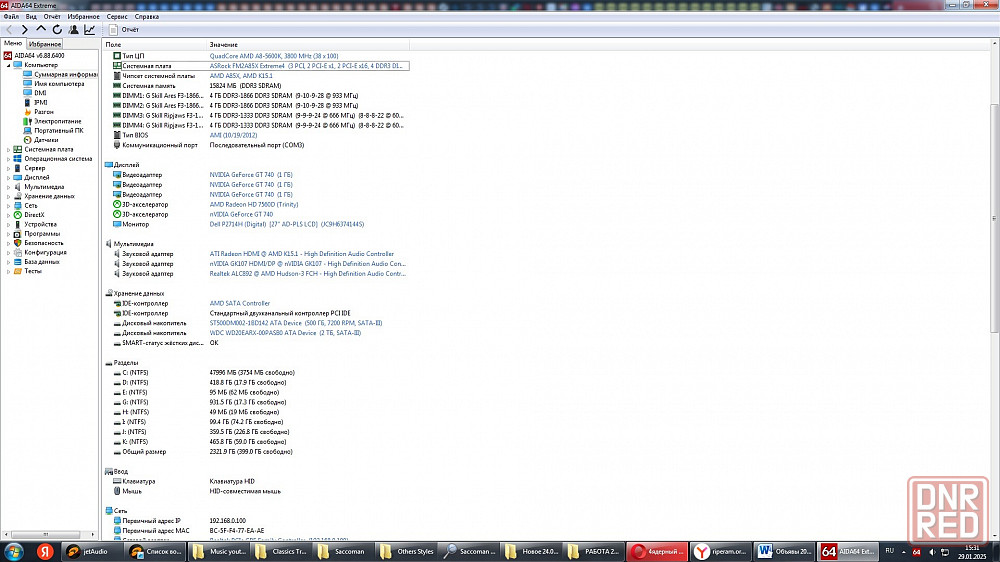
Task: Select the IPMI tree item
Action: tap(40, 102)
